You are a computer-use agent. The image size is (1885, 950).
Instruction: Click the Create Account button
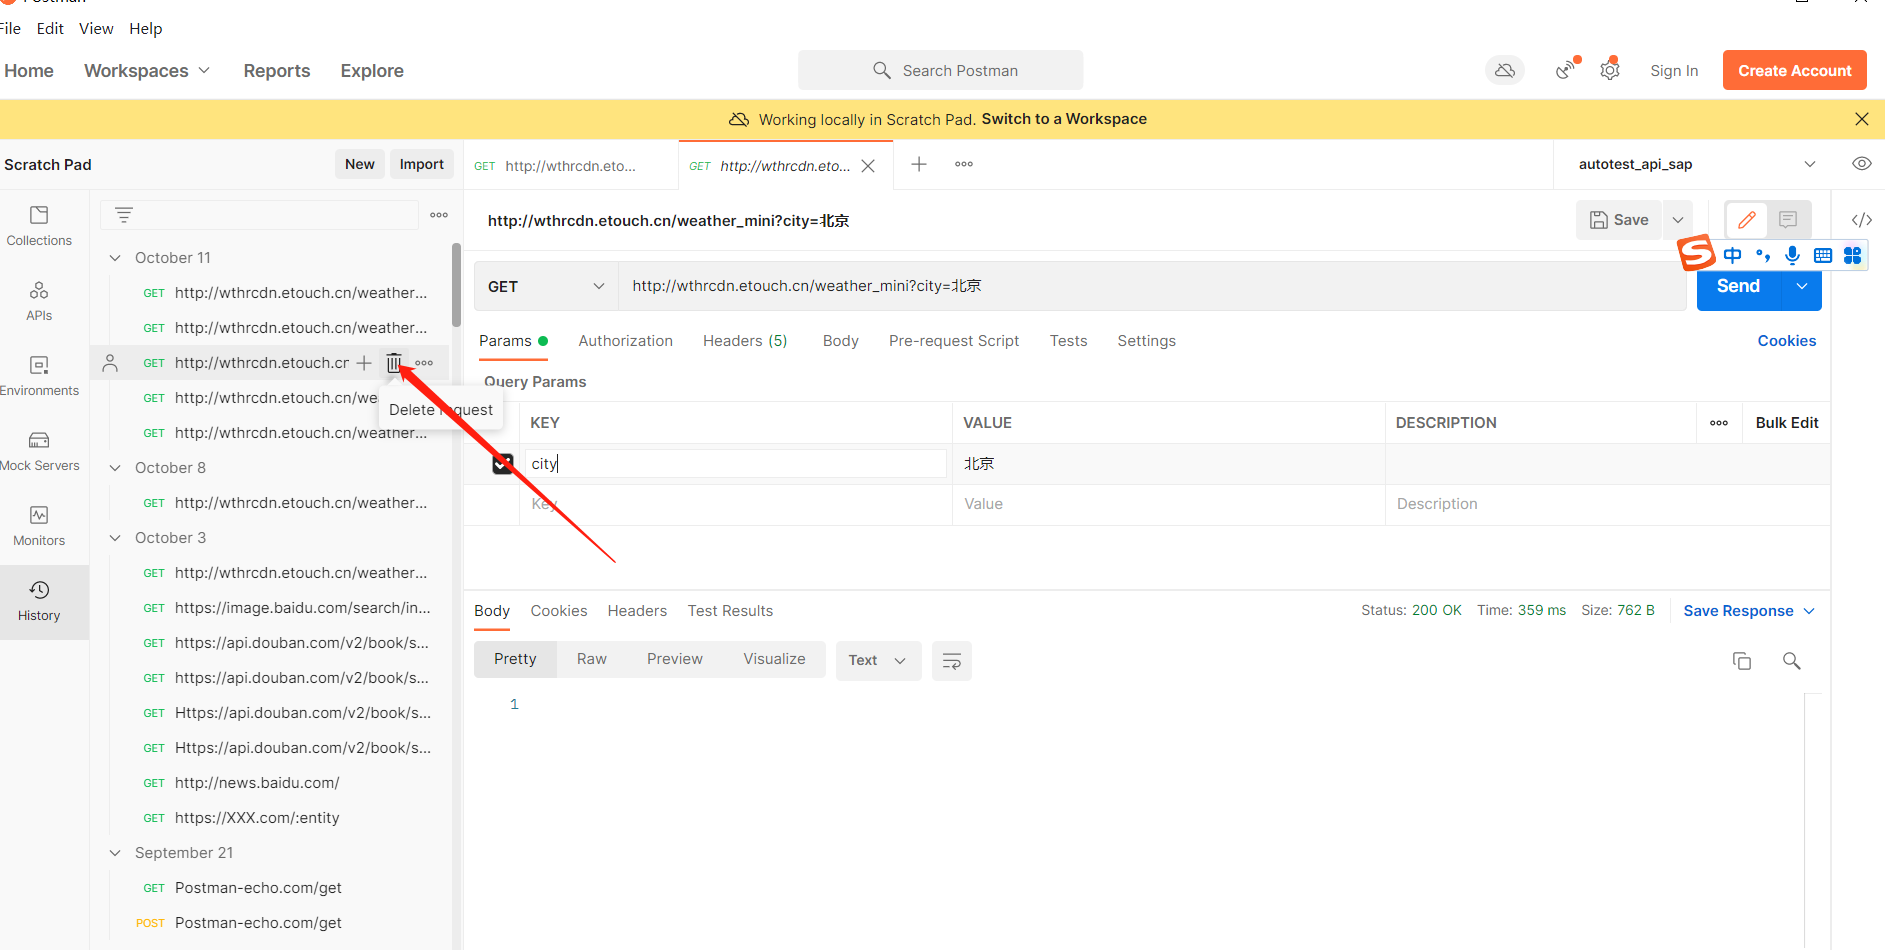click(1795, 71)
